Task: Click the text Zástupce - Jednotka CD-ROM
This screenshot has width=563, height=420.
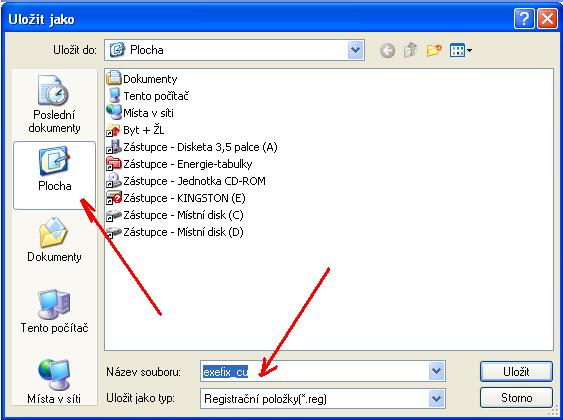Action: [x=195, y=181]
